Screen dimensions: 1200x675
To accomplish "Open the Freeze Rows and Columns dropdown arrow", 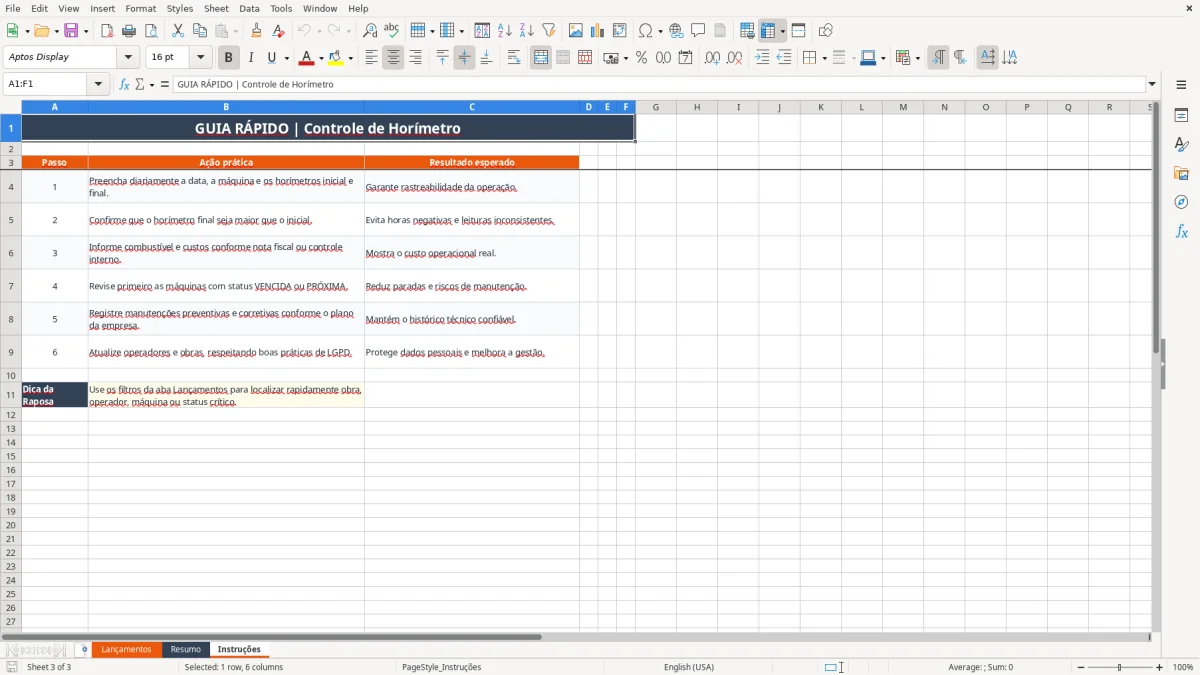I will 783,31.
